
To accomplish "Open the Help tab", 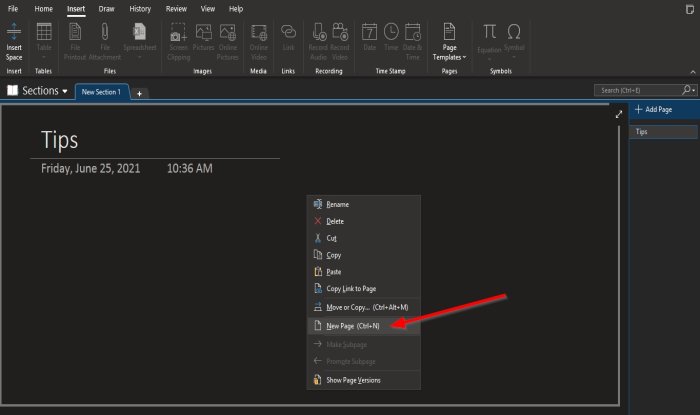I will pyautogui.click(x=236, y=8).
